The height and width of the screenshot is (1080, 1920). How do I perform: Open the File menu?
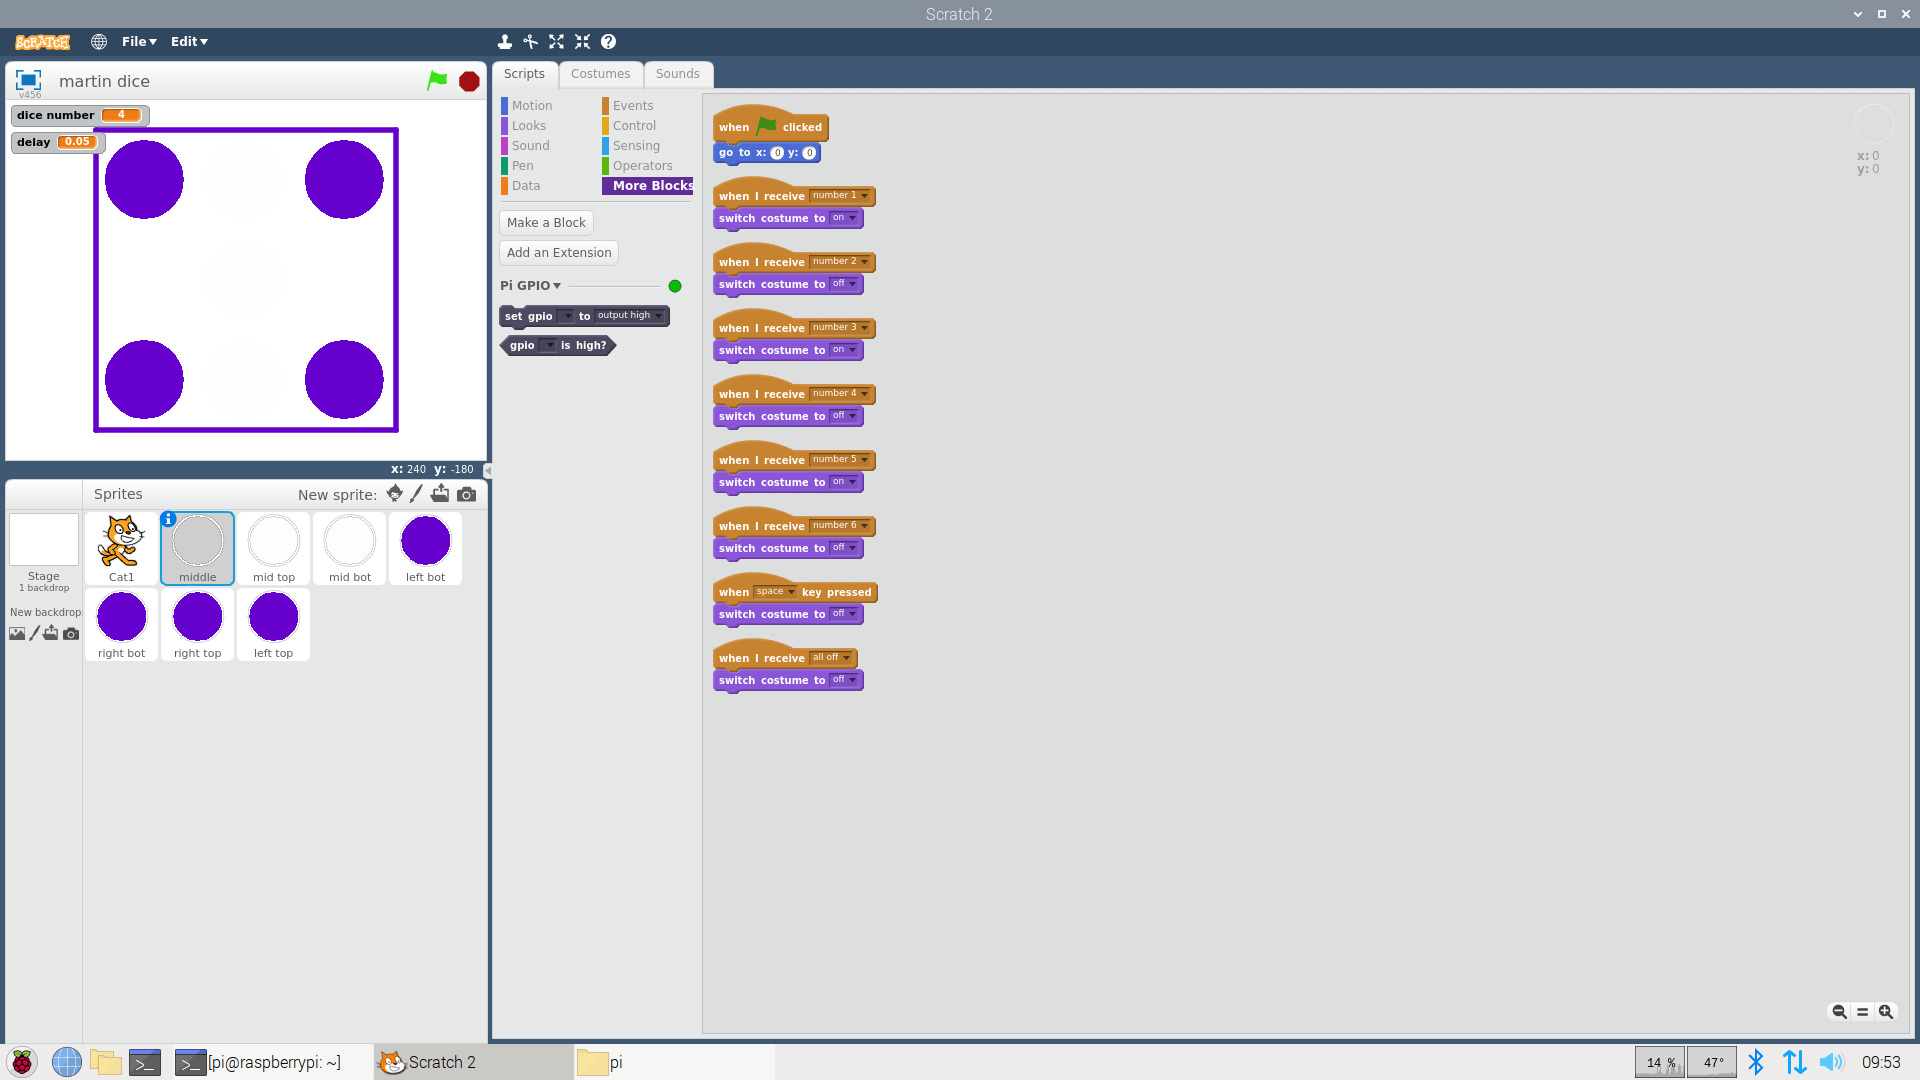pos(137,41)
